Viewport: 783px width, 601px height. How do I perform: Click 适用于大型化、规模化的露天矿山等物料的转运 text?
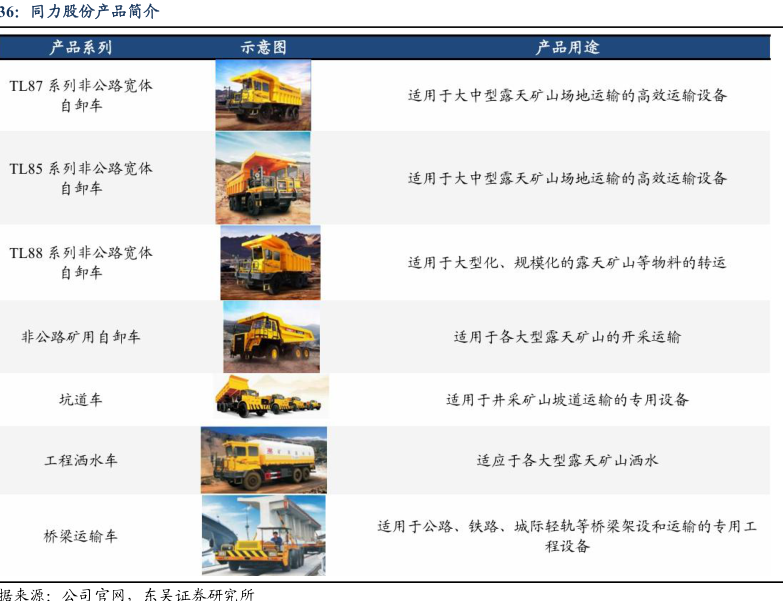coord(567,262)
